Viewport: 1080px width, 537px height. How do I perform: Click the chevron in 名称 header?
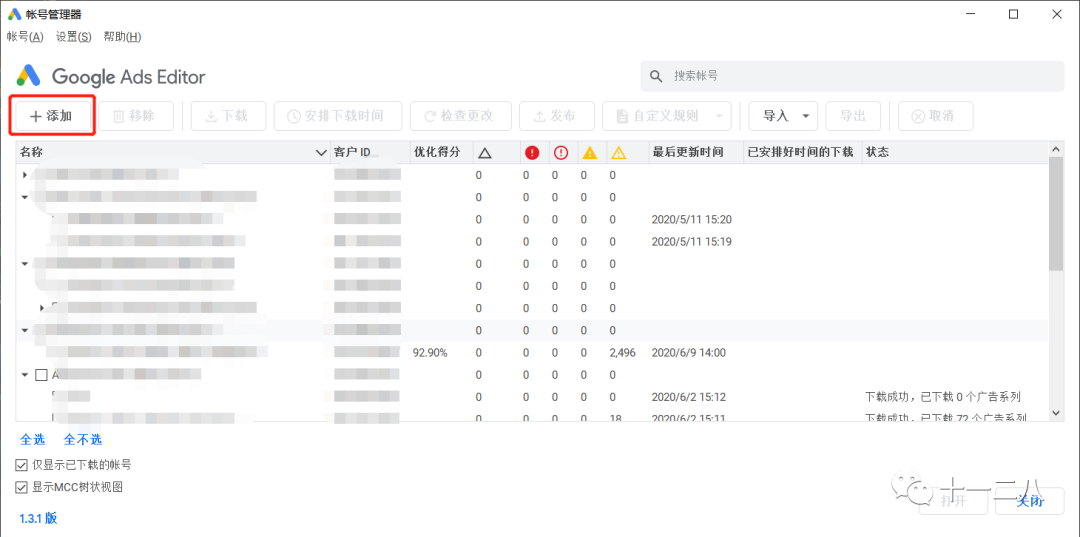[321, 153]
